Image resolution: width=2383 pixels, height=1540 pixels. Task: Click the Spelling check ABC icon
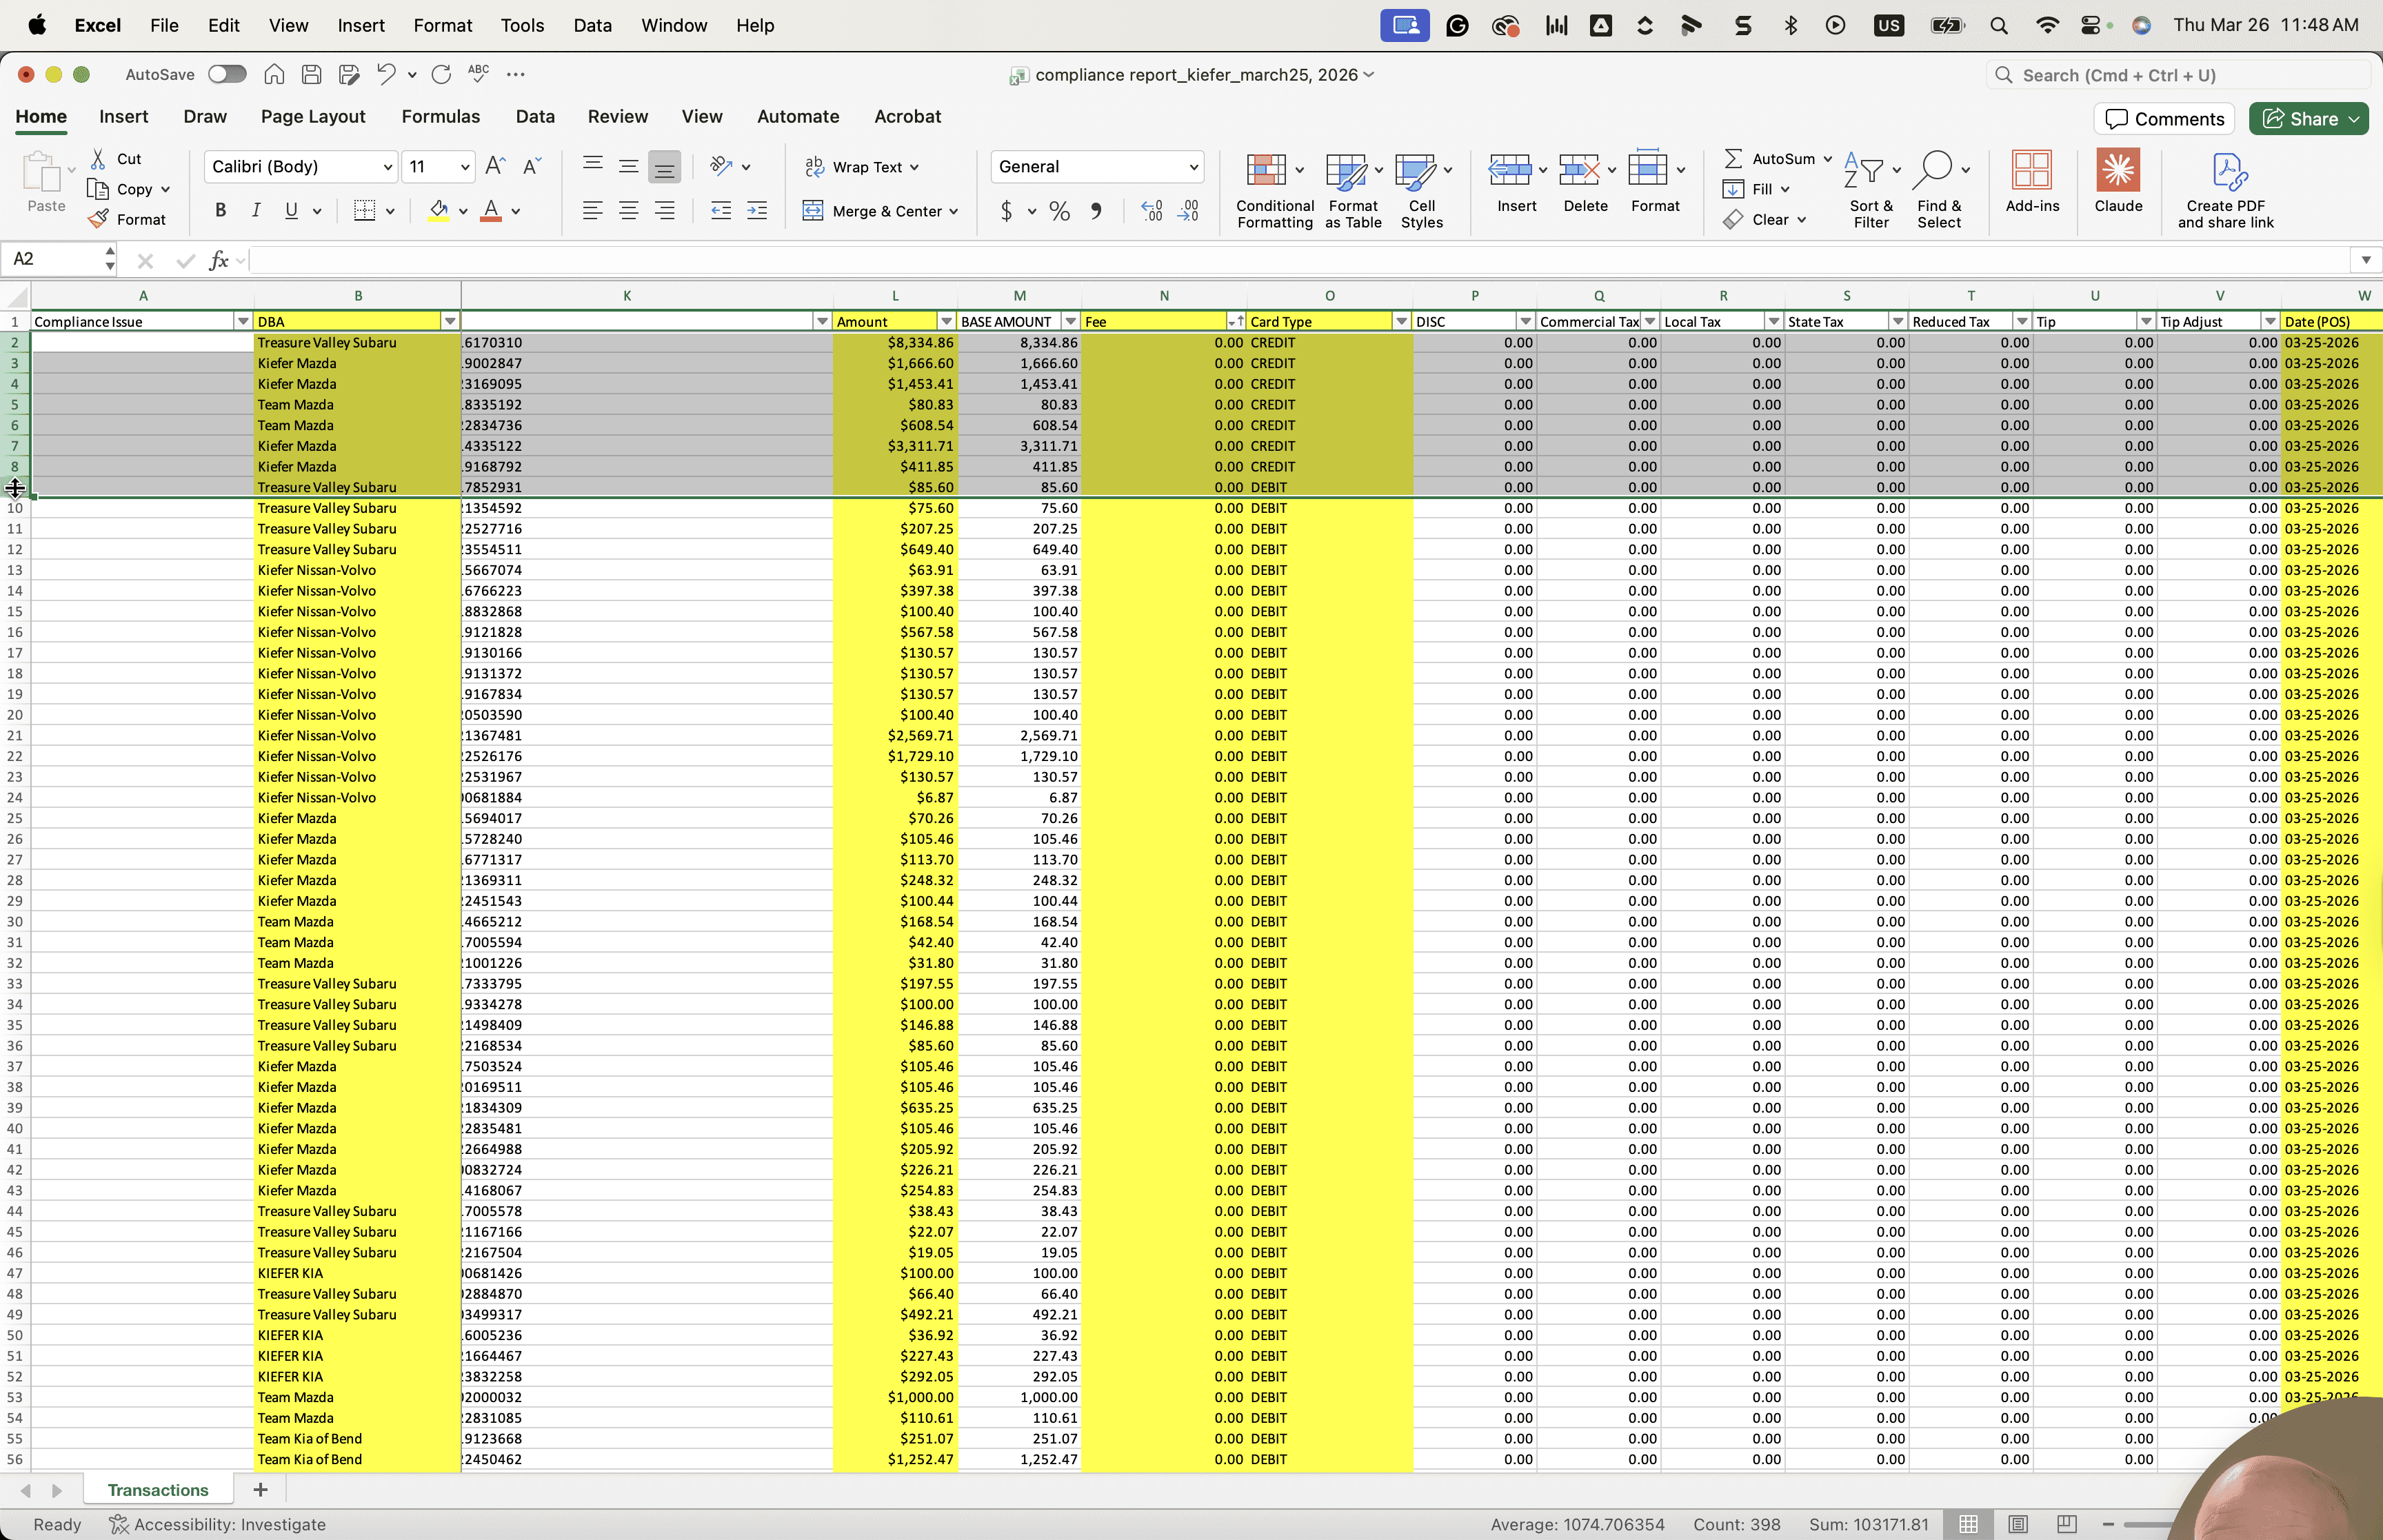[x=479, y=73]
